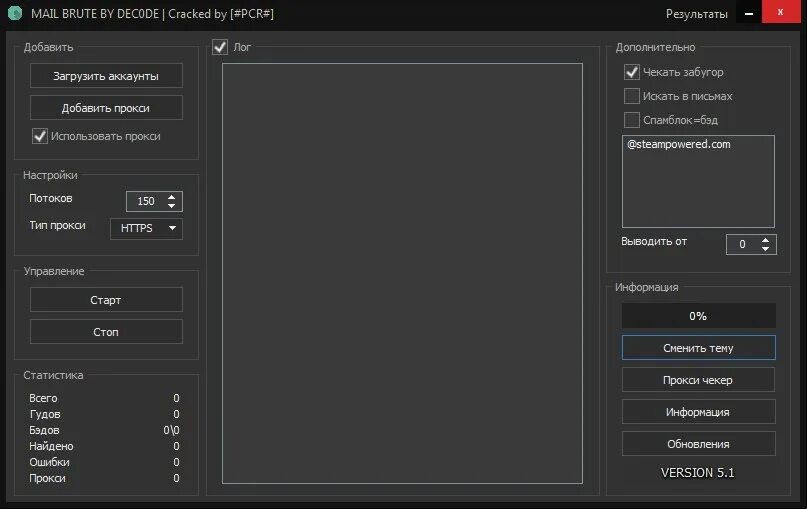Viewport: 807px width, 509px height.
Task: Open the Прокси чекер tool
Action: pyautogui.click(x=698, y=379)
